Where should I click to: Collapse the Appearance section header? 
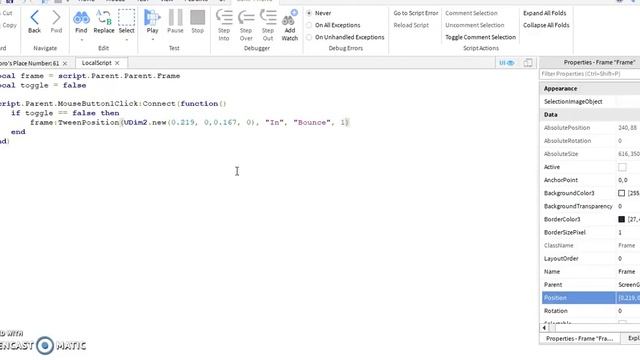[591, 89]
